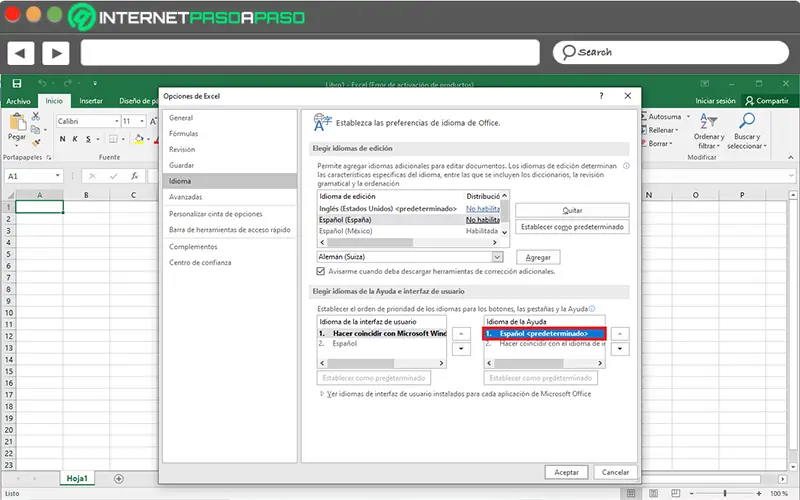Toggle underline S formatting
The width and height of the screenshot is (800, 500).
pyautogui.click(x=88, y=139)
